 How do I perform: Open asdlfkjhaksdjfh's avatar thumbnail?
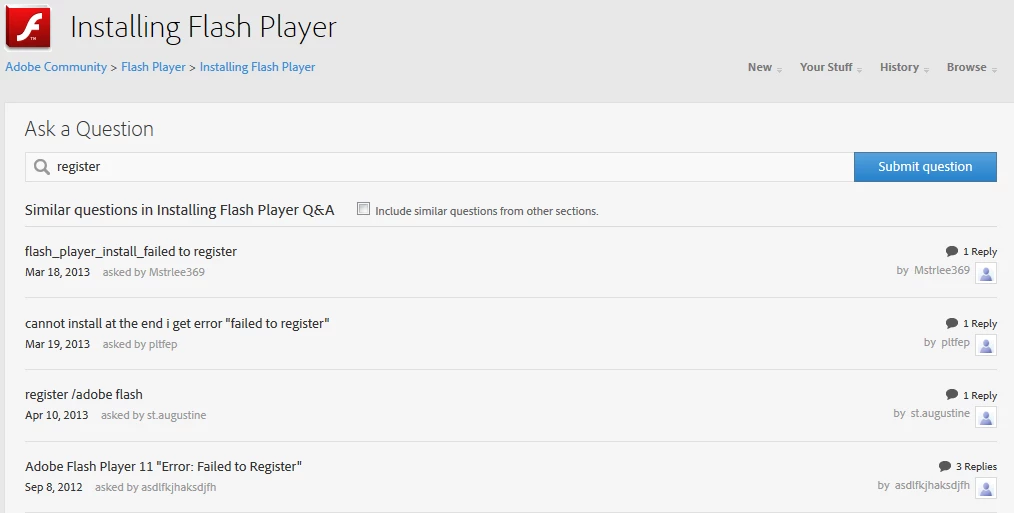pyautogui.click(x=986, y=488)
